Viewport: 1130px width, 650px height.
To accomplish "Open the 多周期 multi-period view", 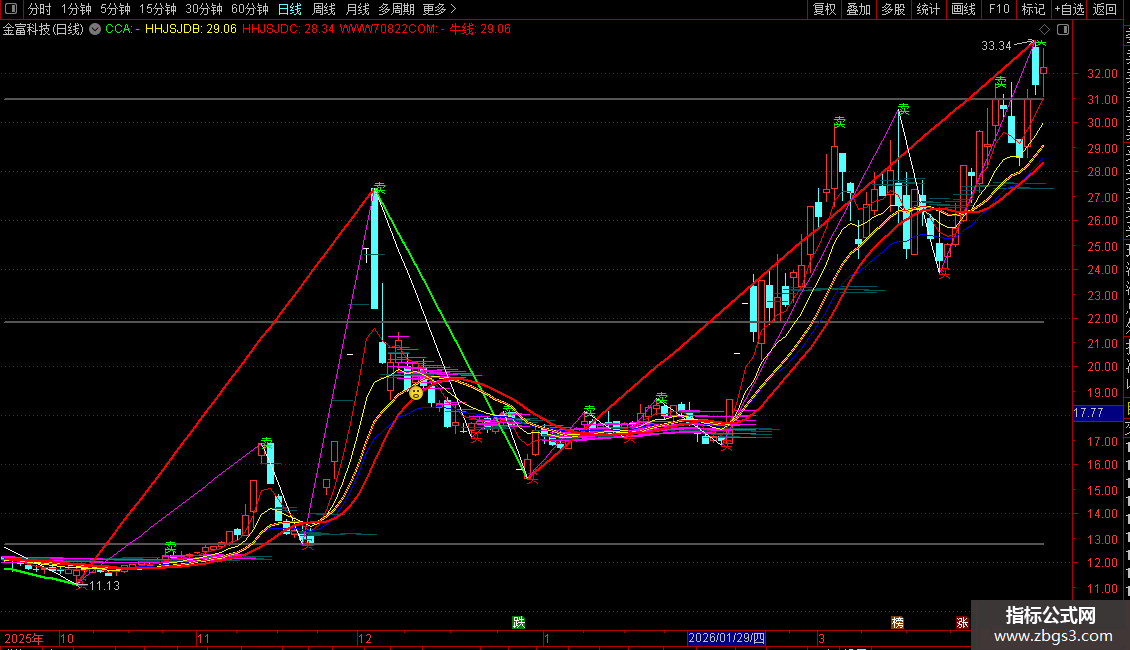I will pos(396,9).
